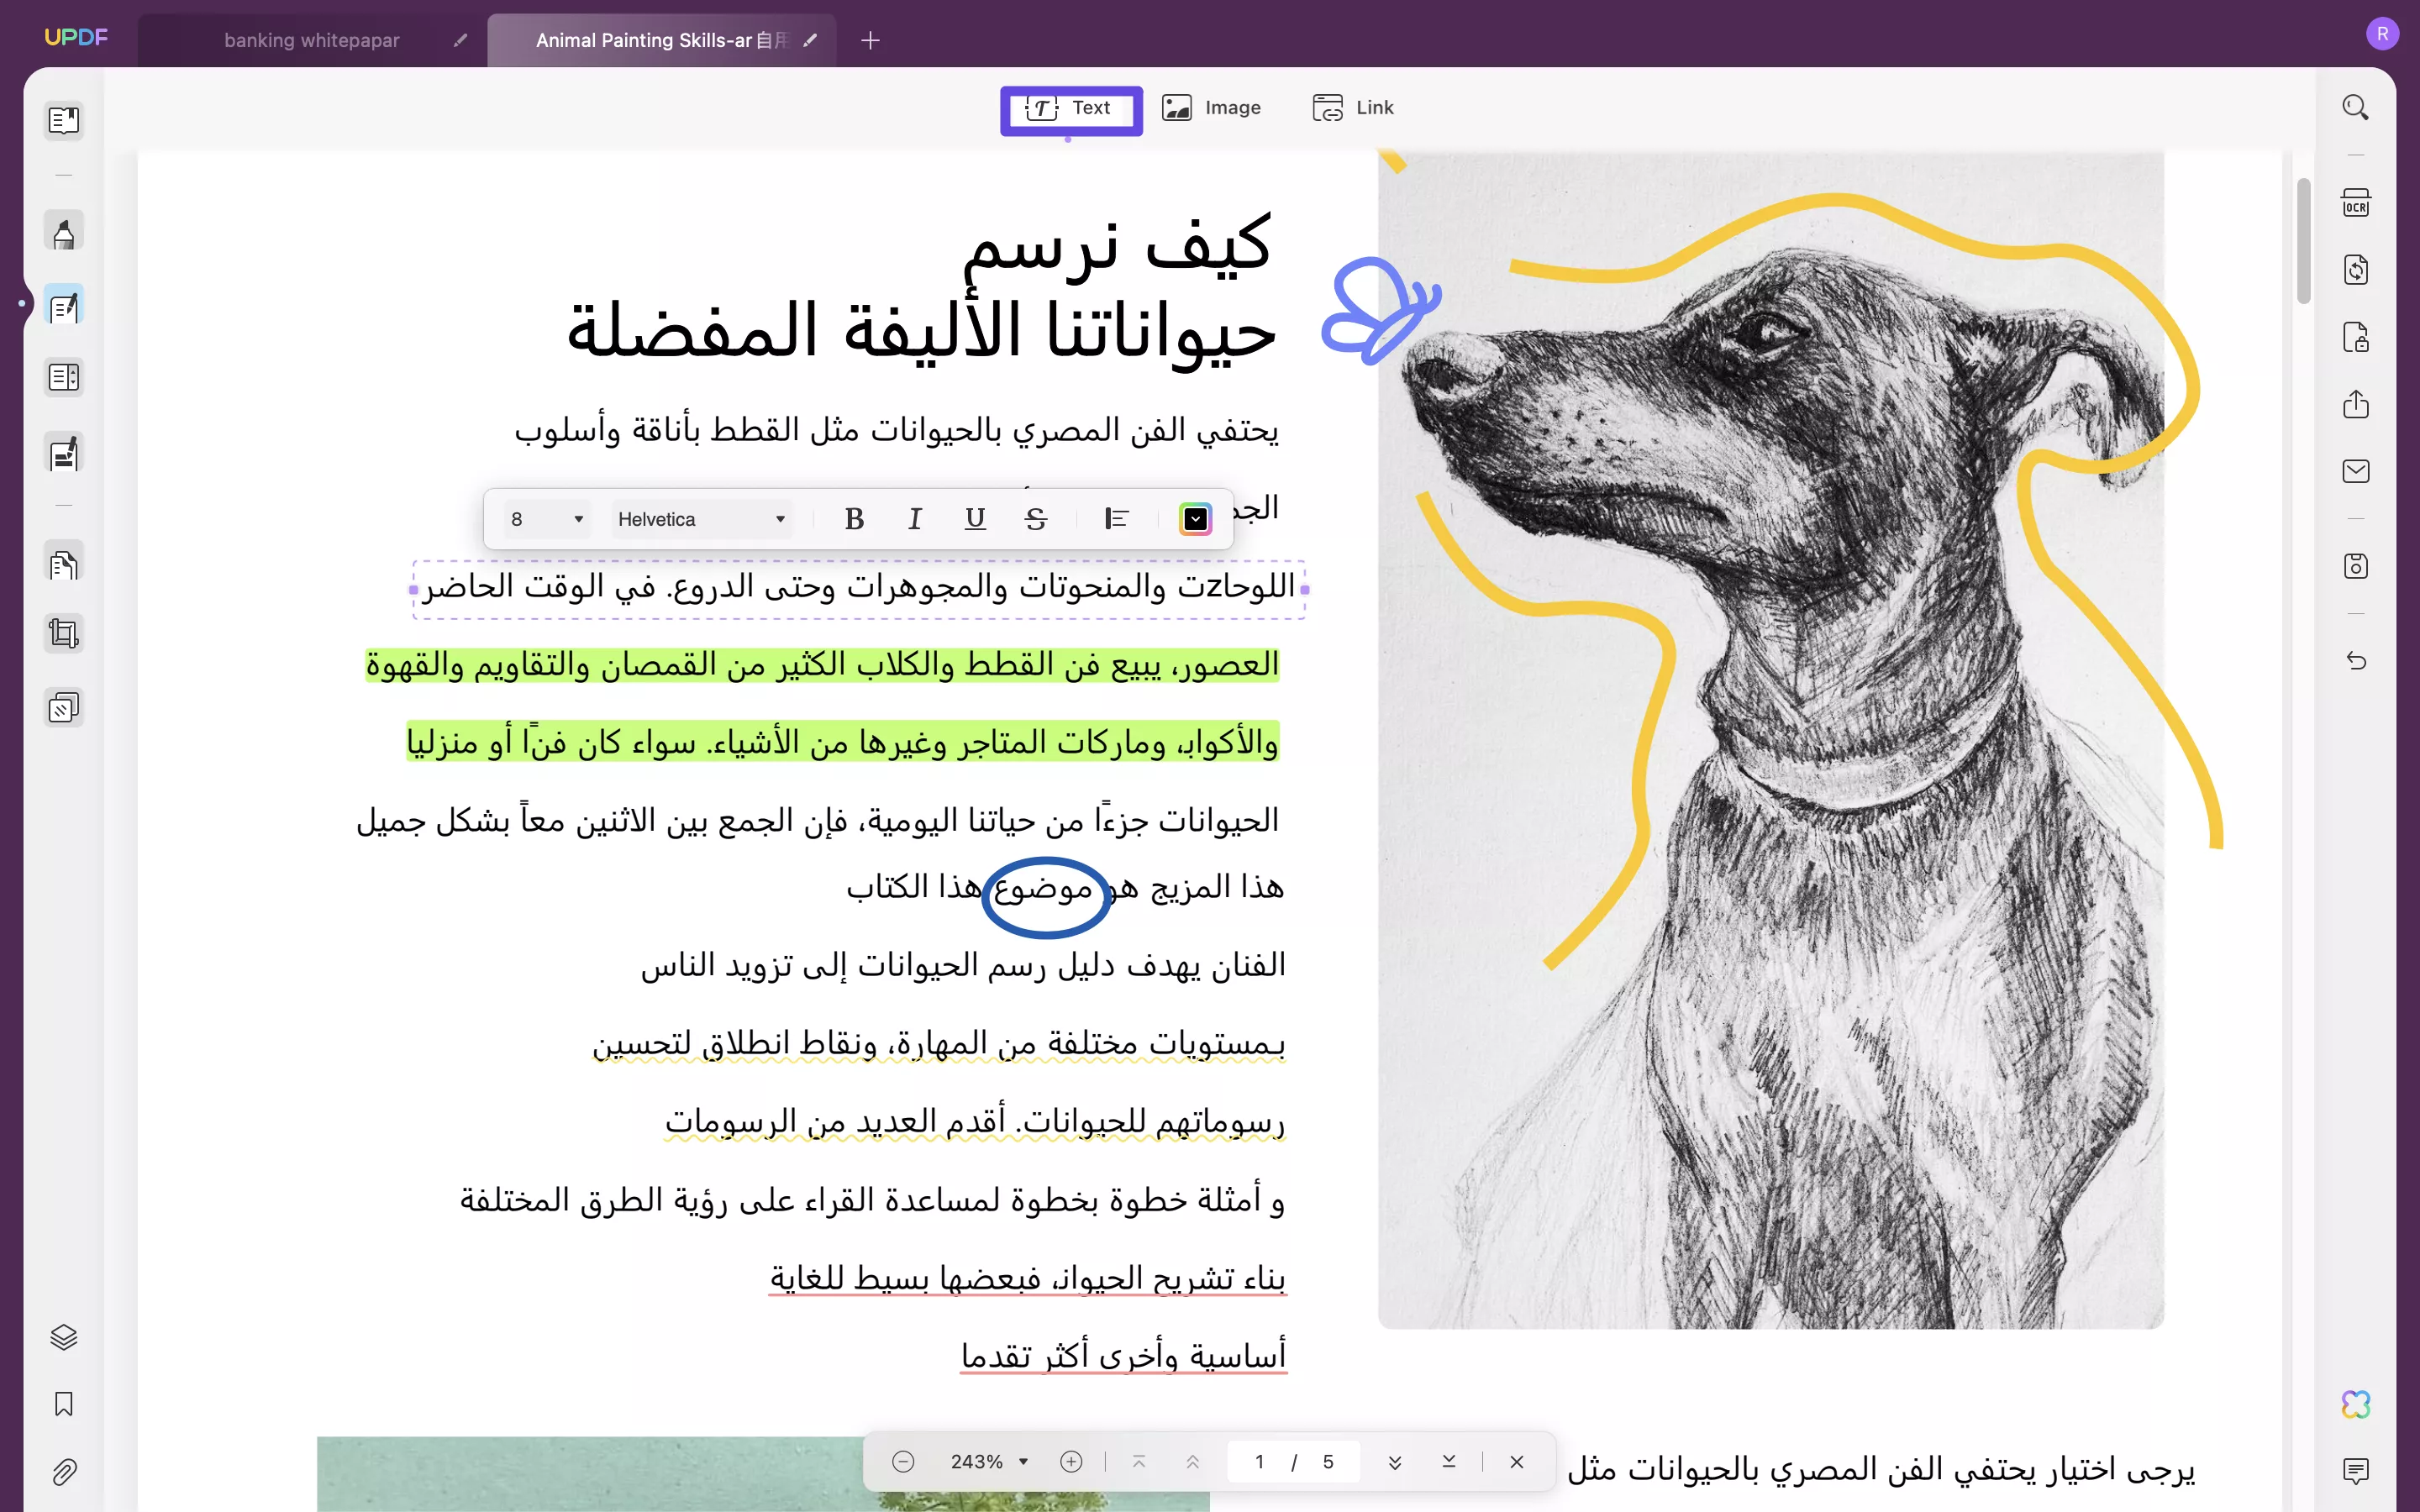Open the Helvetica font dropdown
The height and width of the screenshot is (1512, 2420).
coord(701,518)
